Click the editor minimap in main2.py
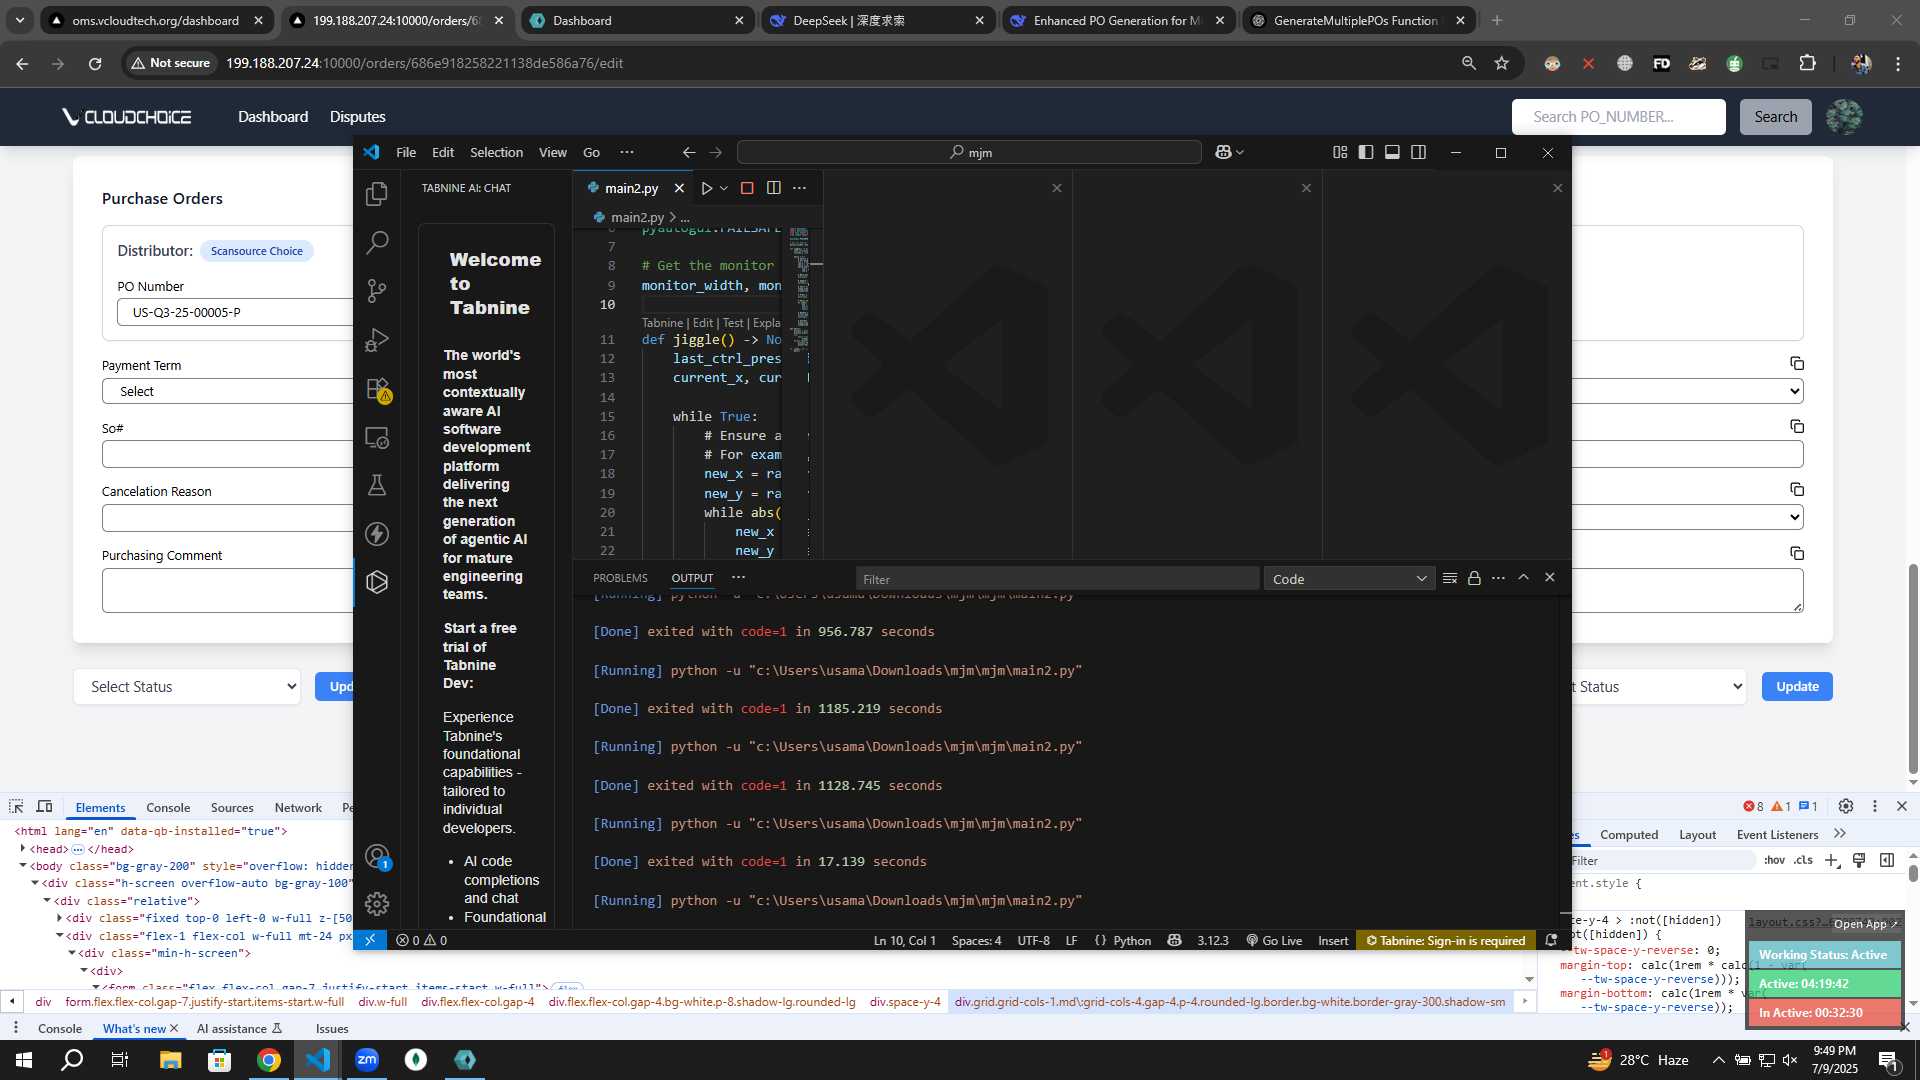The height and width of the screenshot is (1080, 1920). [799, 290]
